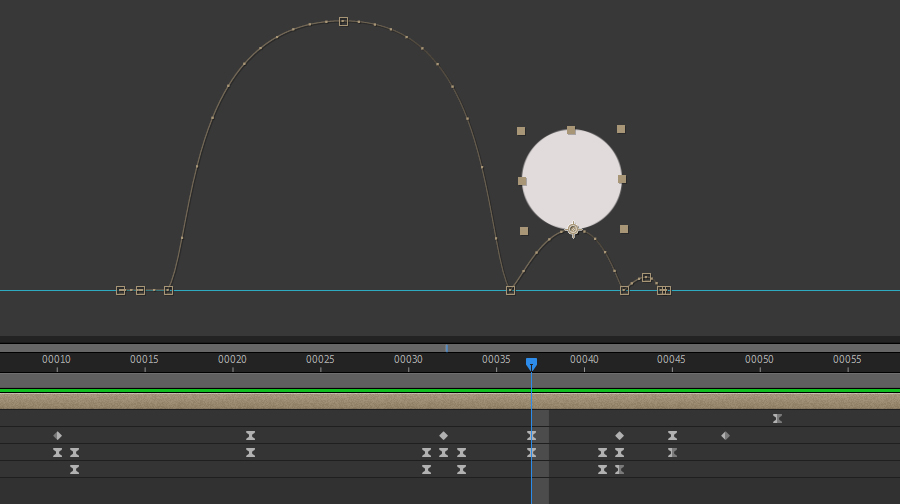Select the small third bounce peak vertex

[646, 277]
